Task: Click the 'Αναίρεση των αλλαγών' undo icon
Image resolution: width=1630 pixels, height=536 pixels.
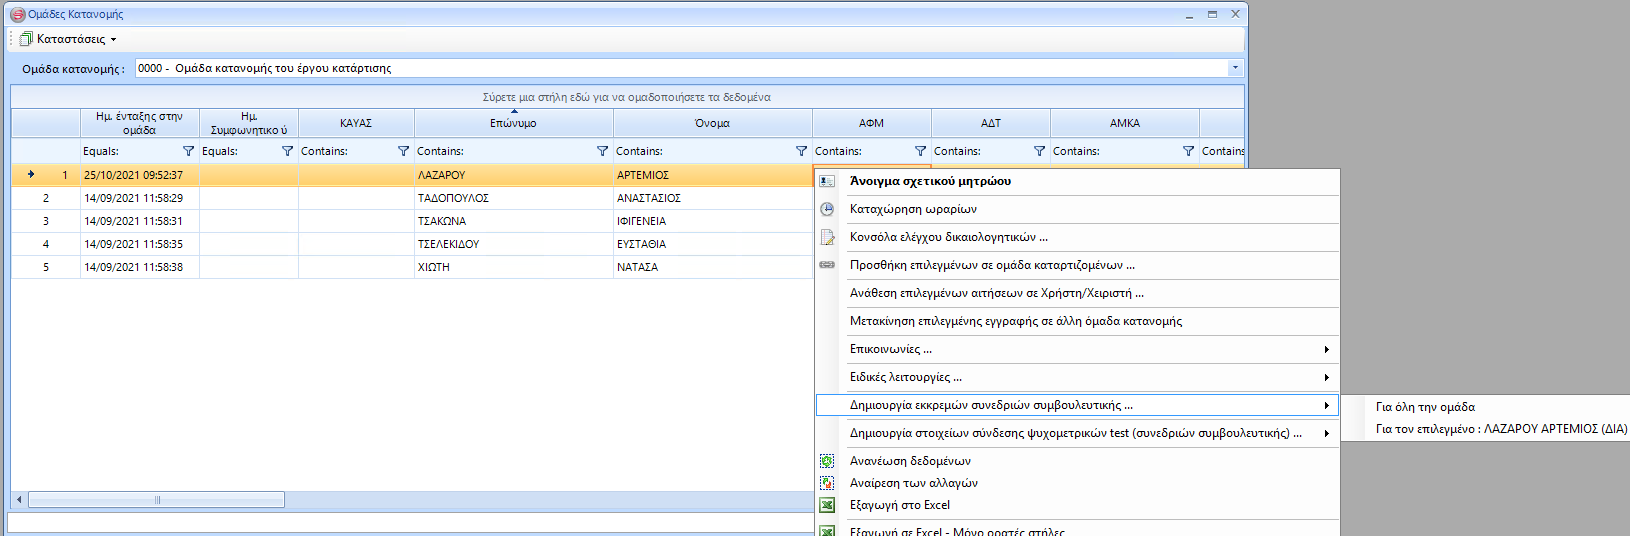Action: 827,483
